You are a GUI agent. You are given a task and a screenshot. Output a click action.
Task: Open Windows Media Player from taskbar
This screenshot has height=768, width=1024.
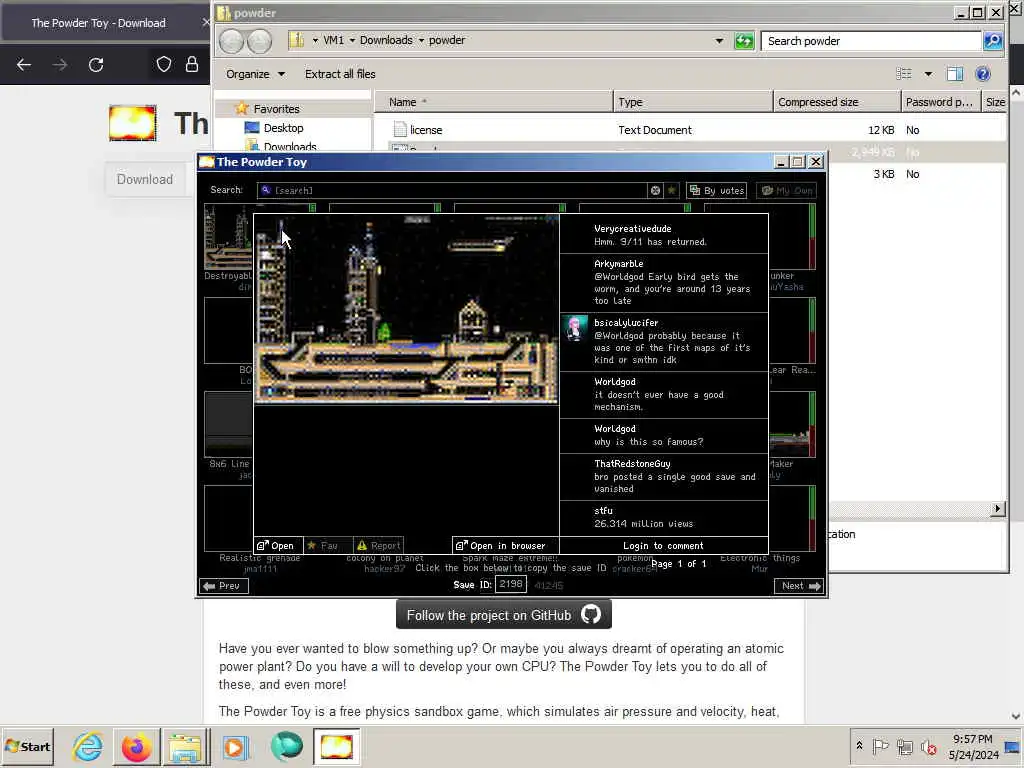235,746
